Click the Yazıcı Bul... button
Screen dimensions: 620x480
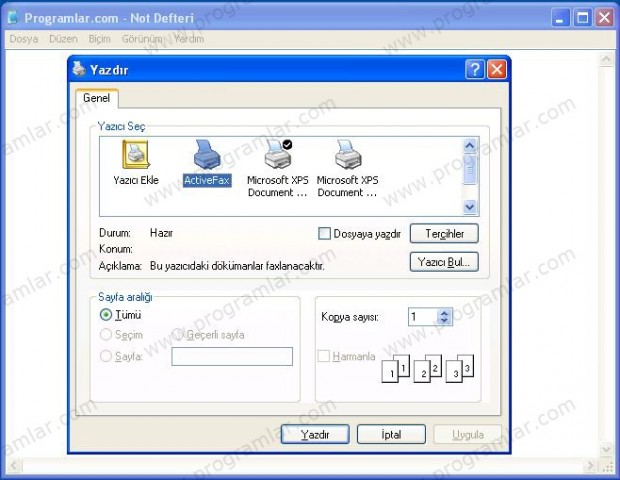(444, 262)
